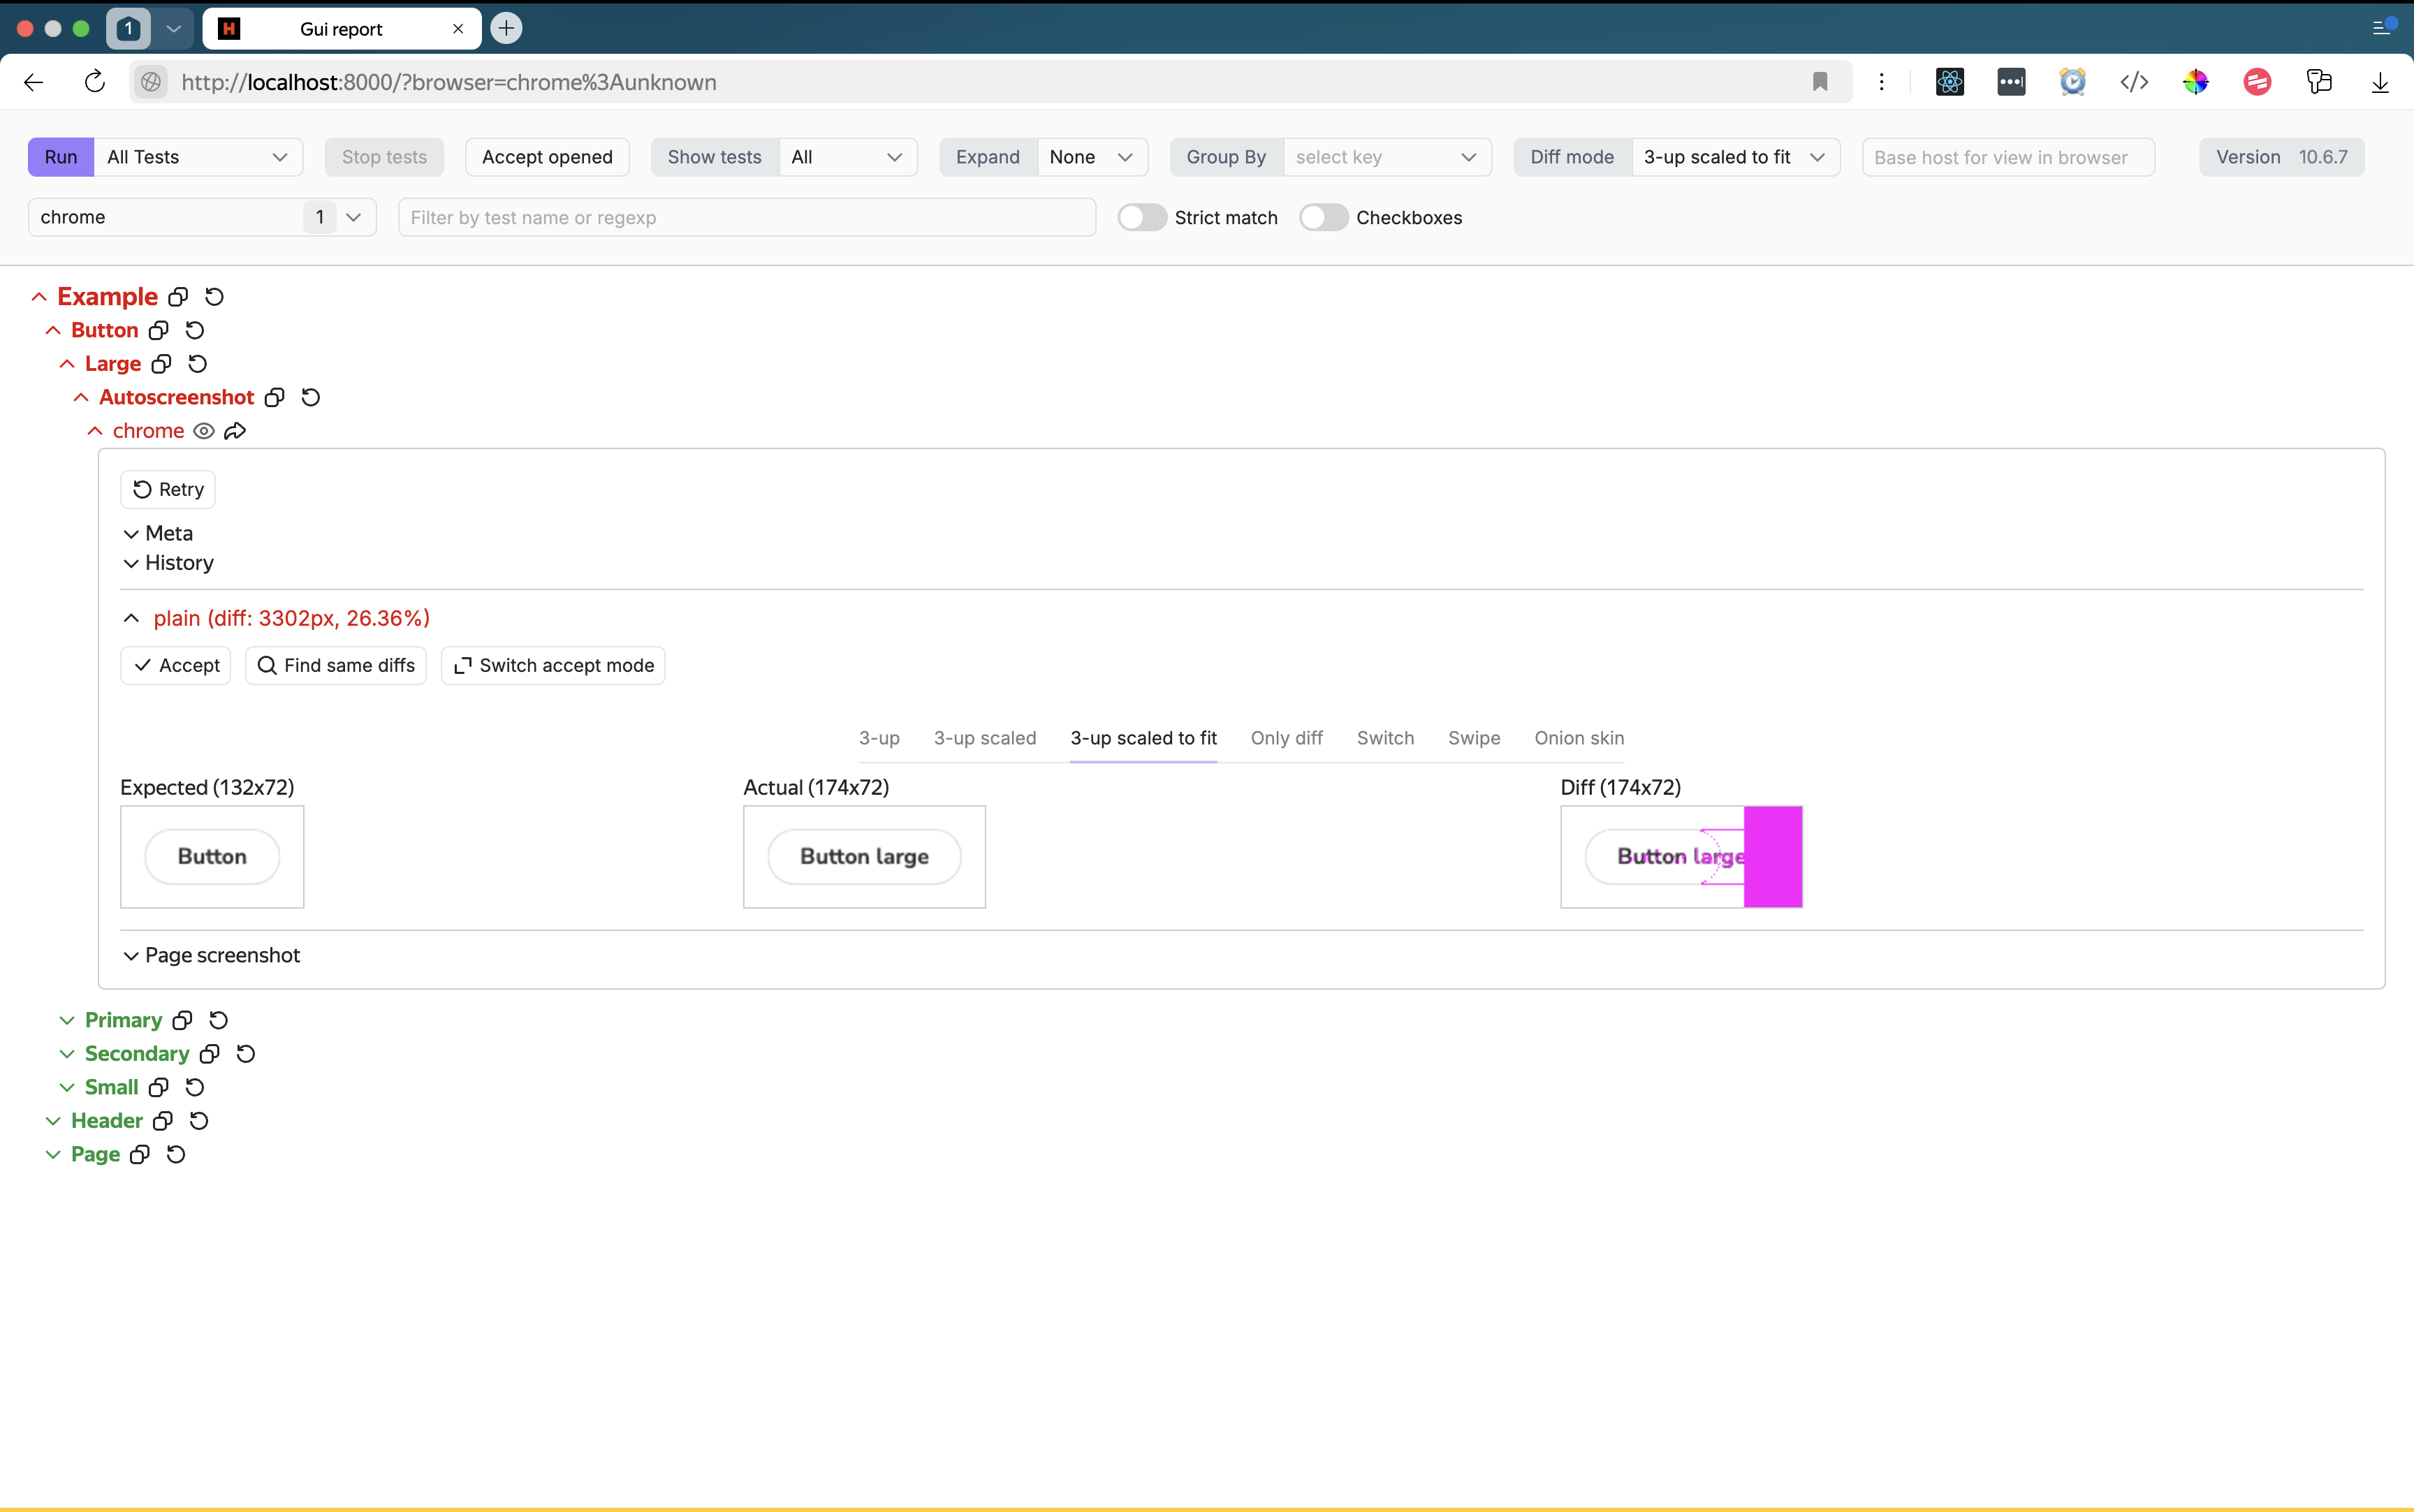Switch to the Only diff tab
The width and height of the screenshot is (2414, 1512).
coord(1286,738)
